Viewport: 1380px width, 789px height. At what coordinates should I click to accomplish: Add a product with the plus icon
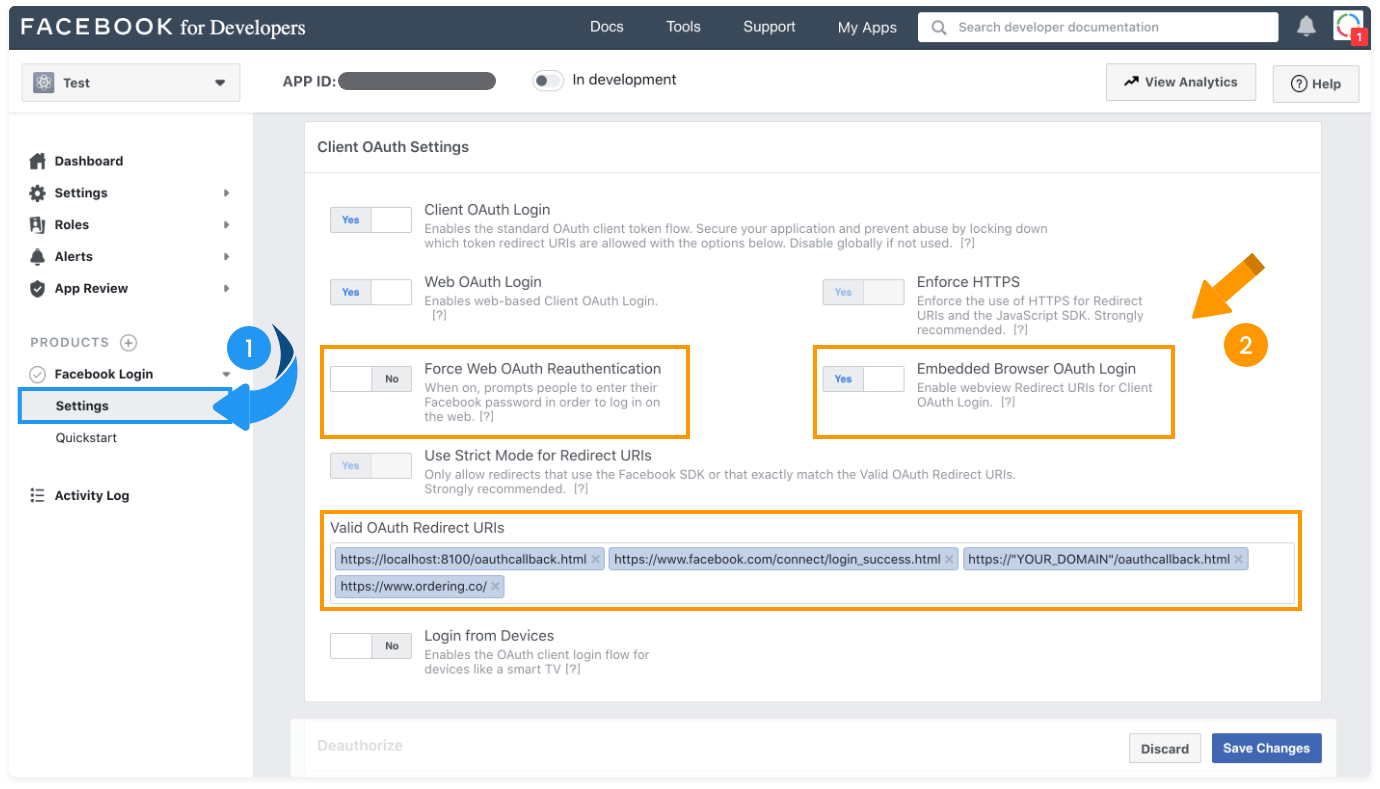[x=128, y=343]
